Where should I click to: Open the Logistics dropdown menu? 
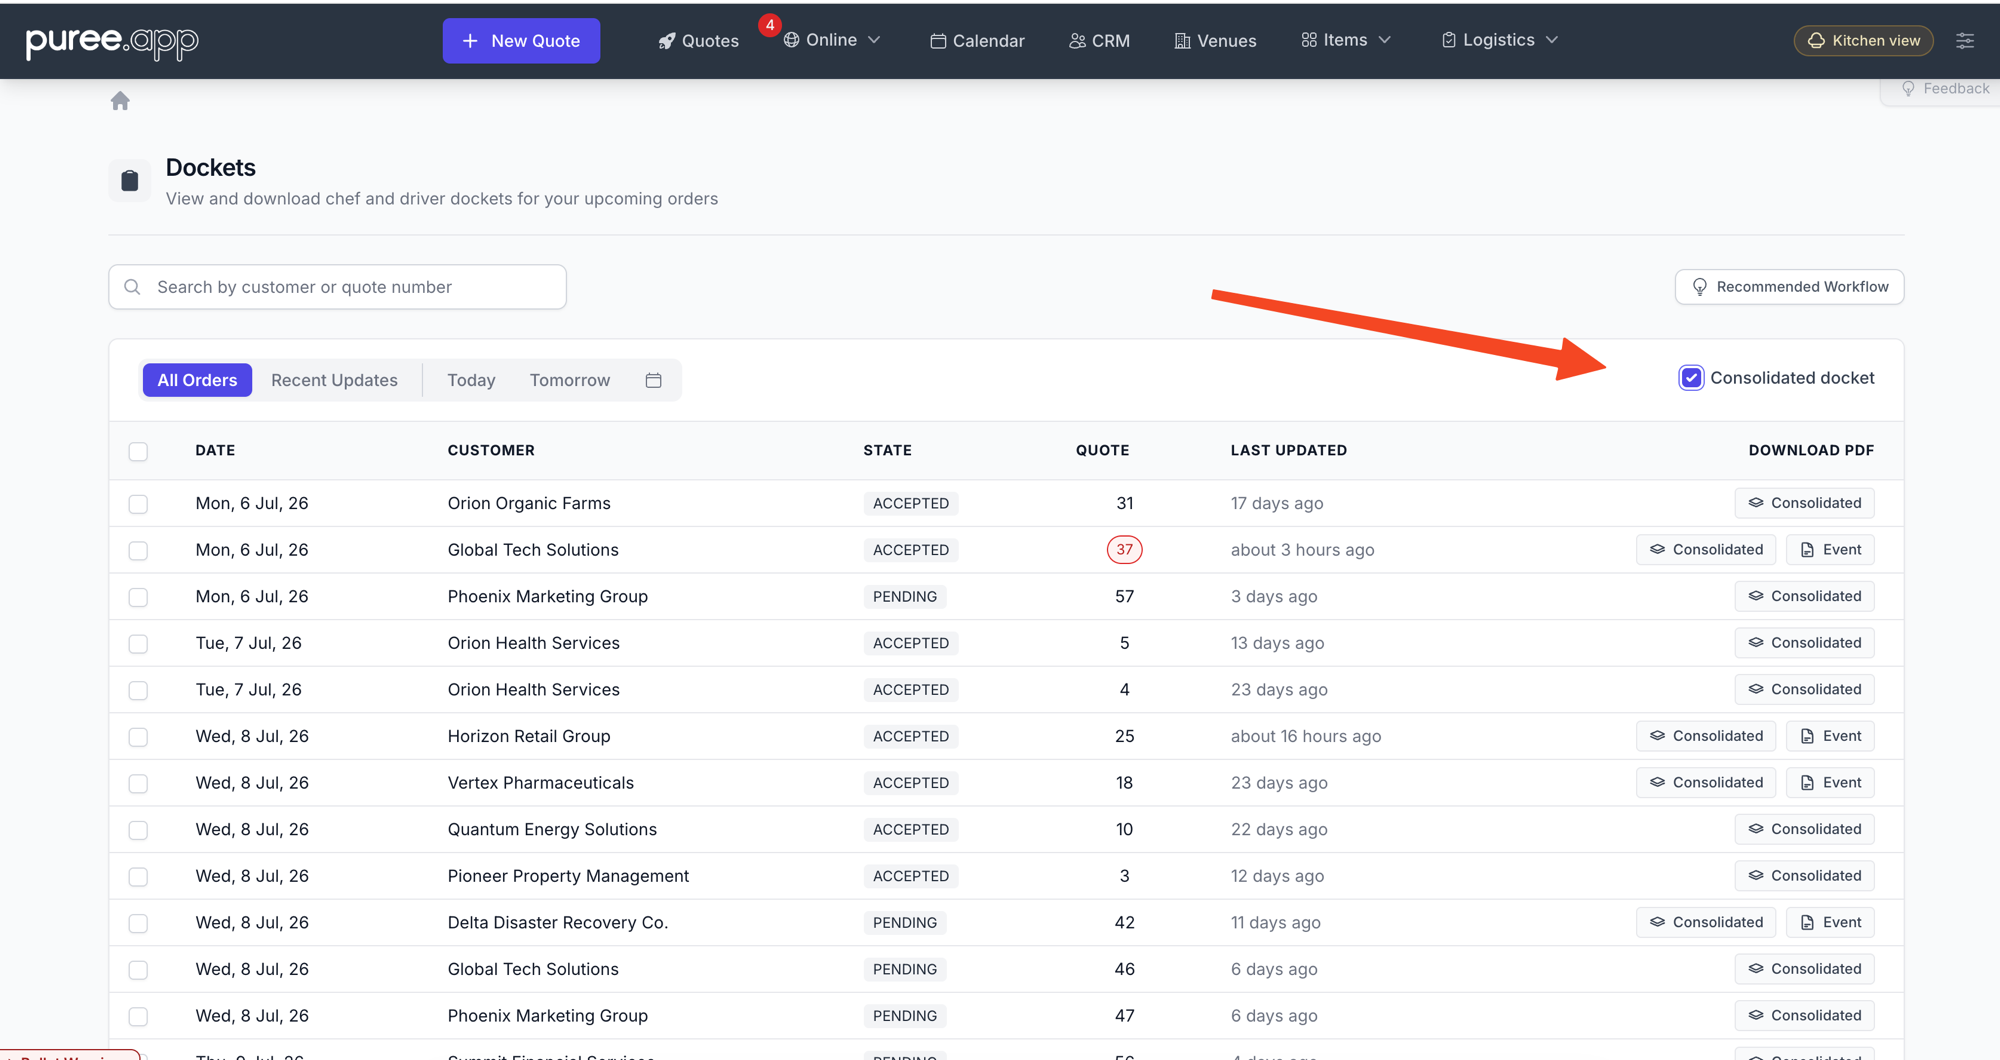[1499, 40]
